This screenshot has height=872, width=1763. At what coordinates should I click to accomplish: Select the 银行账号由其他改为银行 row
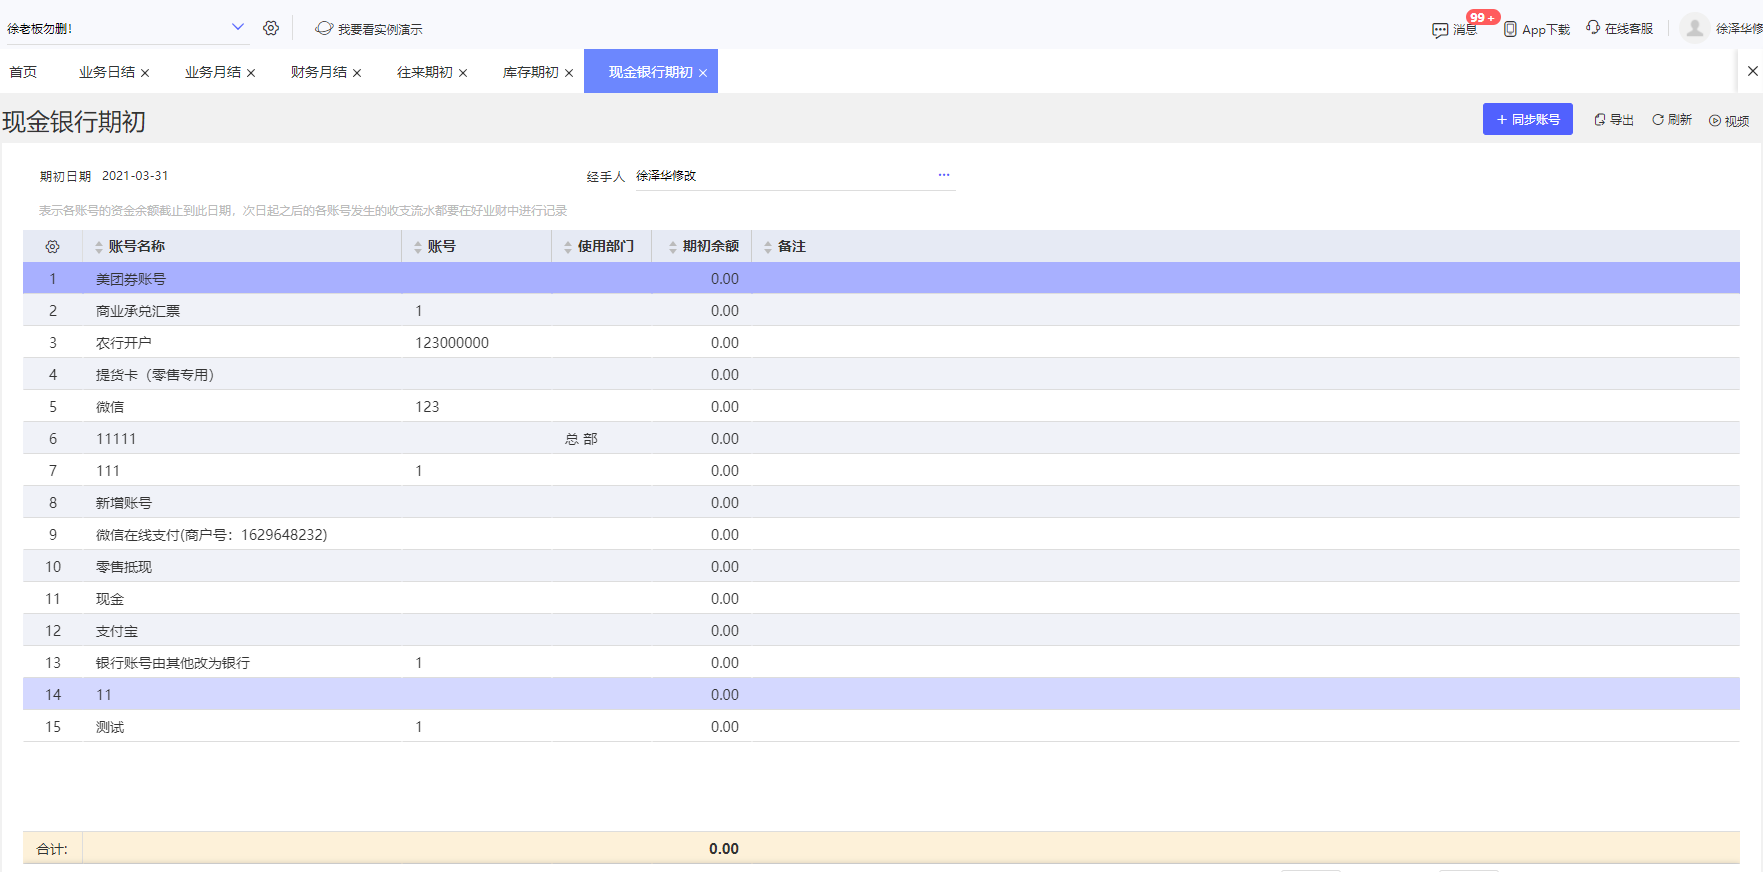[881, 663]
